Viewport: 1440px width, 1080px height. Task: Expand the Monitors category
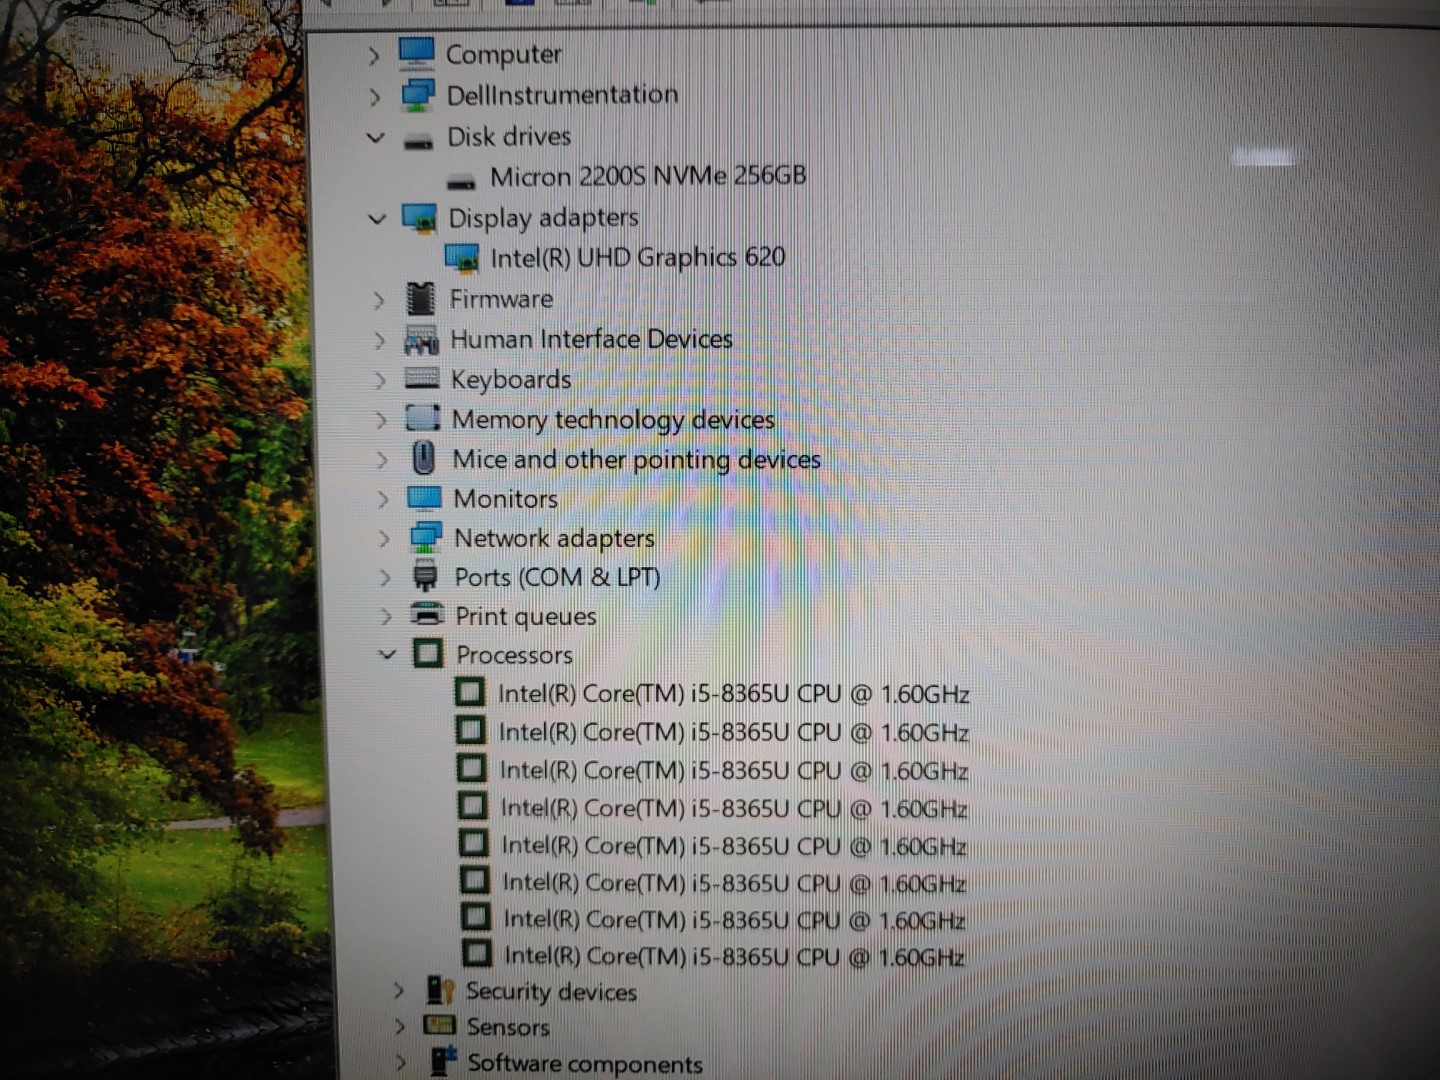click(383, 498)
